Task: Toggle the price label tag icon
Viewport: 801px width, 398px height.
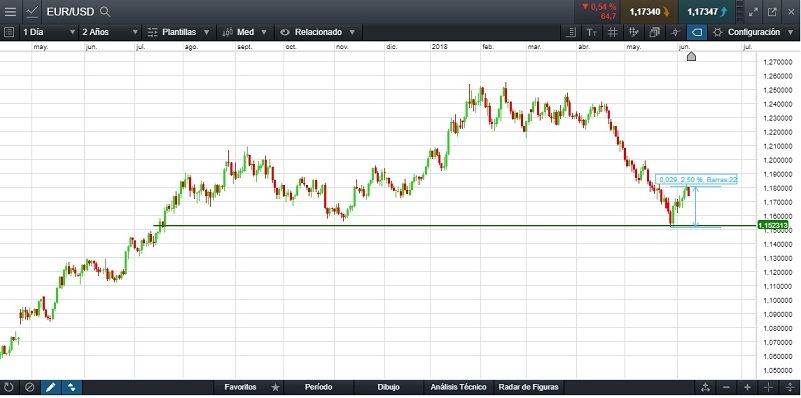Action: pos(696,32)
